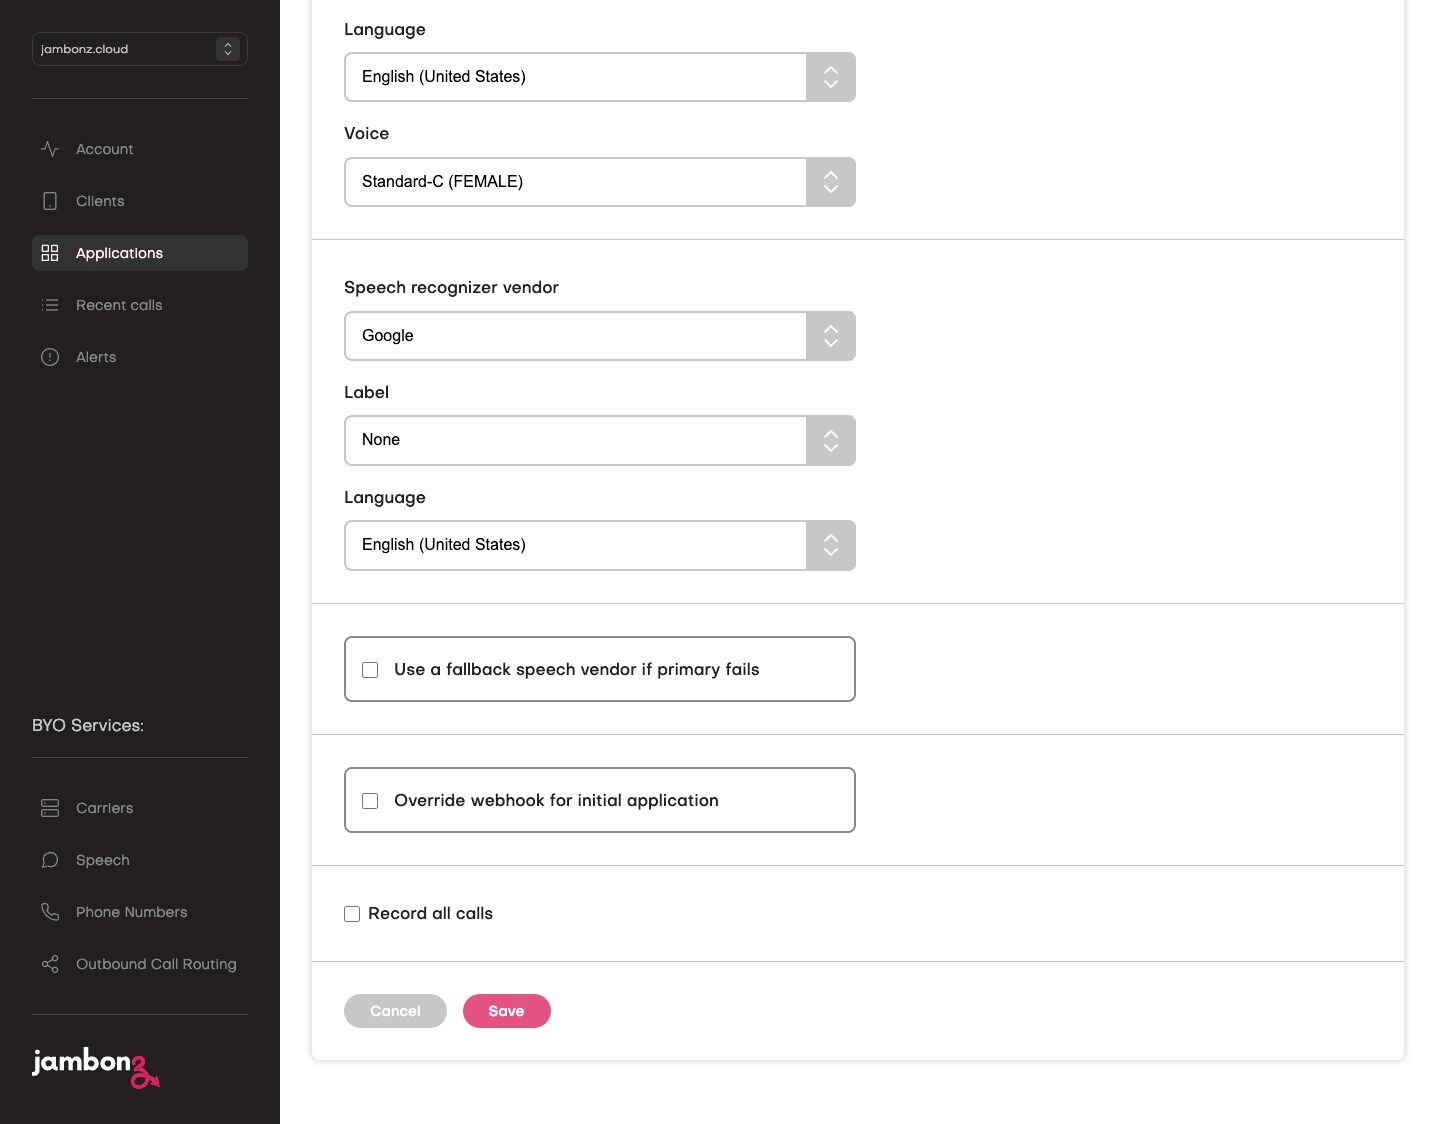The height and width of the screenshot is (1124, 1436).
Task: Open the Label dropdown set to None
Action: point(599,440)
